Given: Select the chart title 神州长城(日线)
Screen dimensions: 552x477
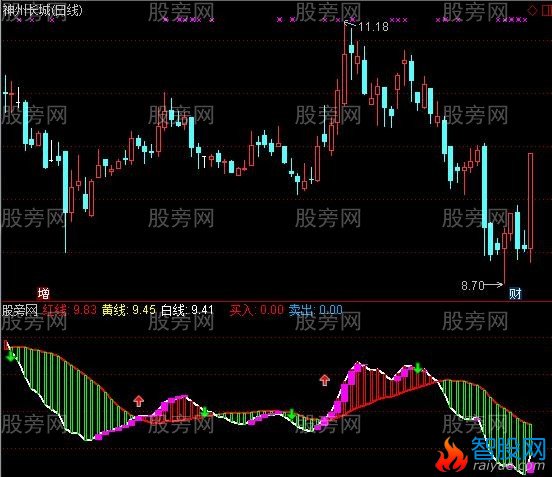Looking at the screenshot, I should tap(42, 10).
